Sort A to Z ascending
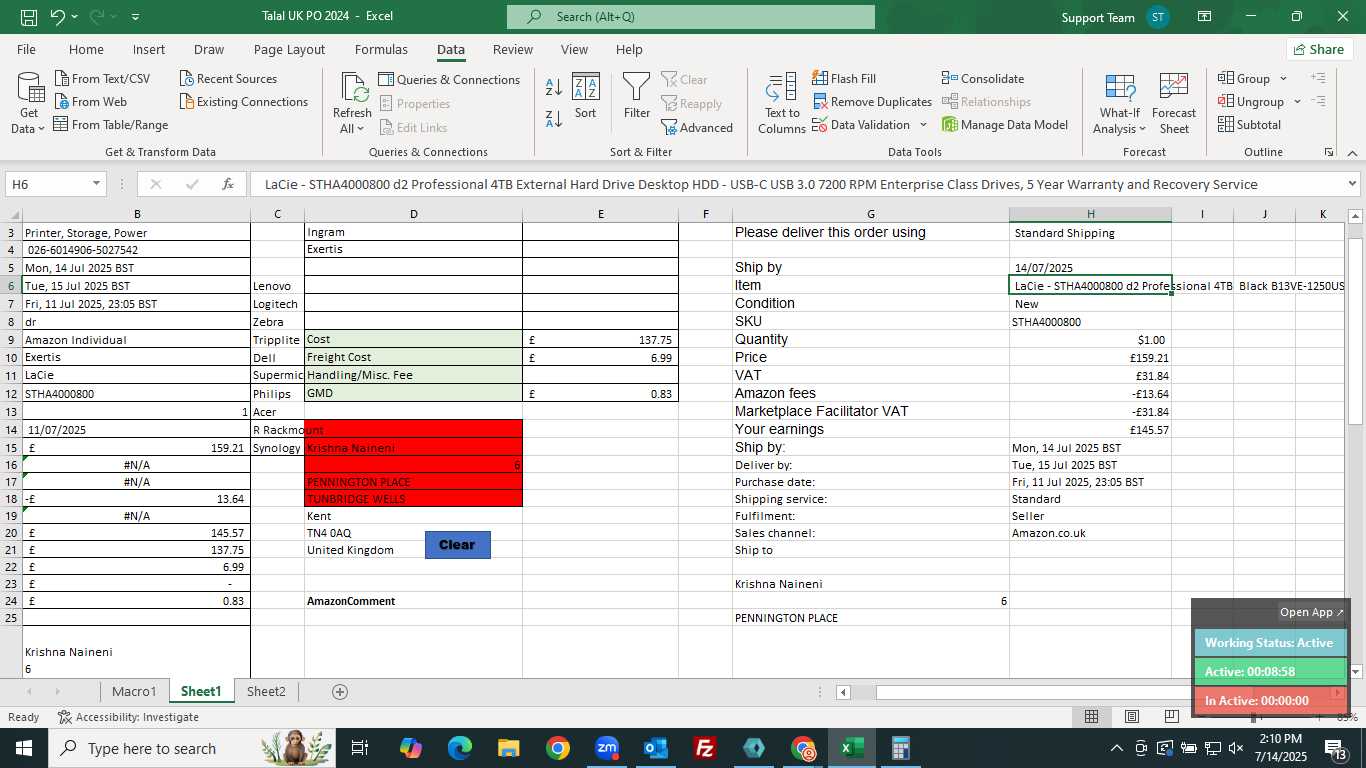The image size is (1366, 768). tap(553, 88)
